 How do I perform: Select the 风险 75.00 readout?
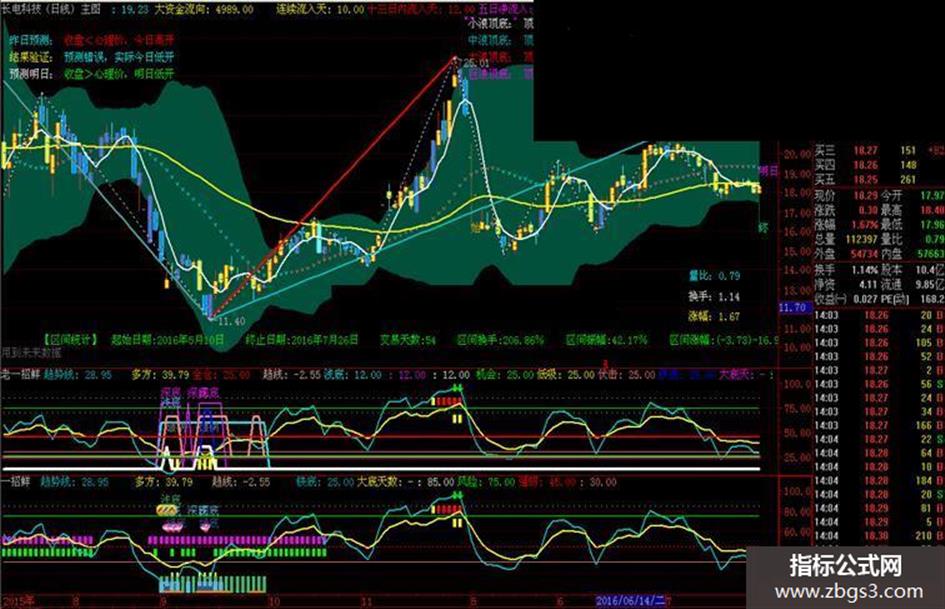[486, 482]
